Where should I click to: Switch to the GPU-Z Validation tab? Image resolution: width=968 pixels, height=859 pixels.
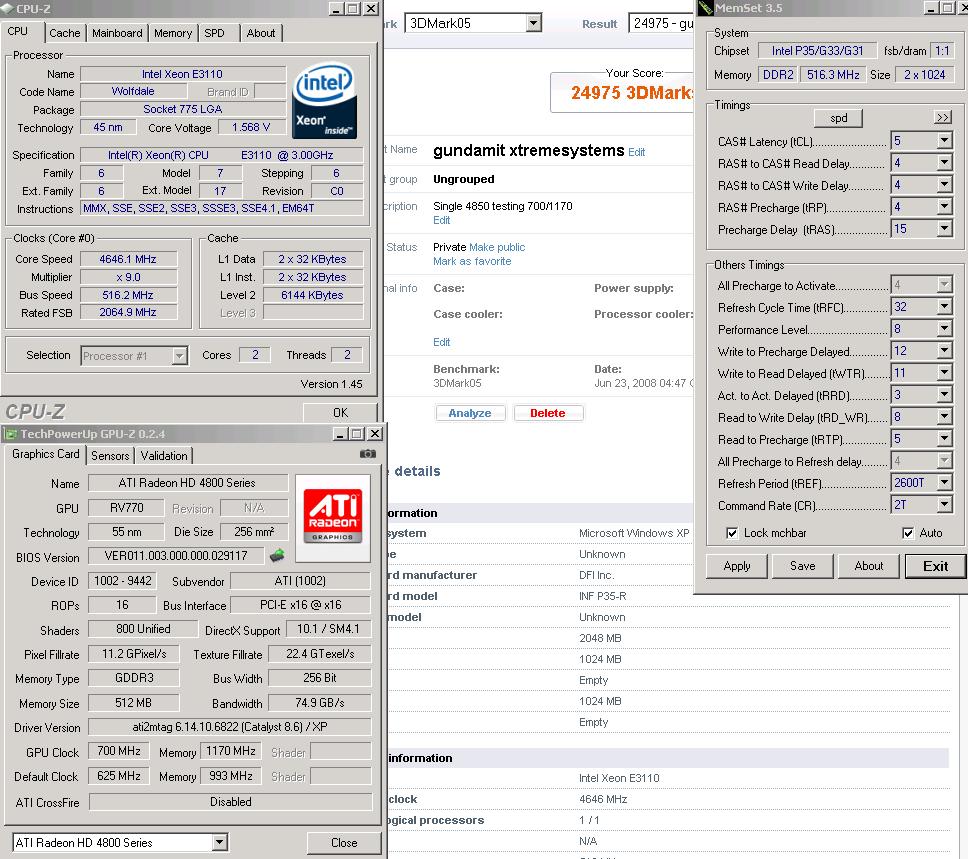click(x=164, y=456)
